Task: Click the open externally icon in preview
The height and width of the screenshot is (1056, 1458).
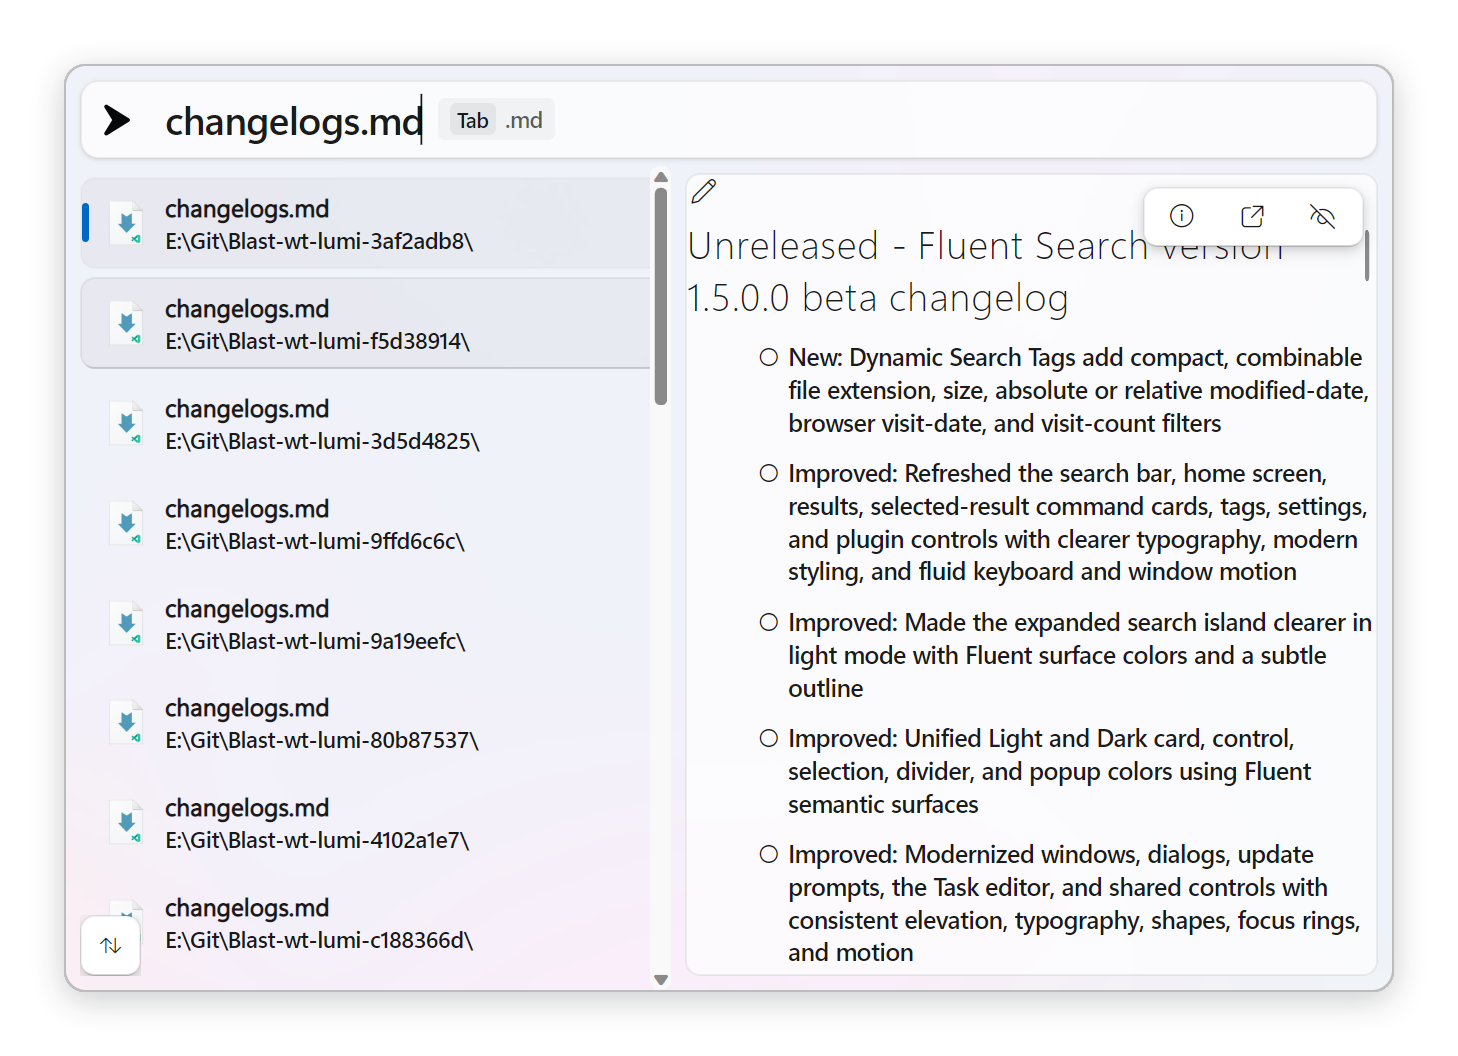Action: tap(1252, 216)
